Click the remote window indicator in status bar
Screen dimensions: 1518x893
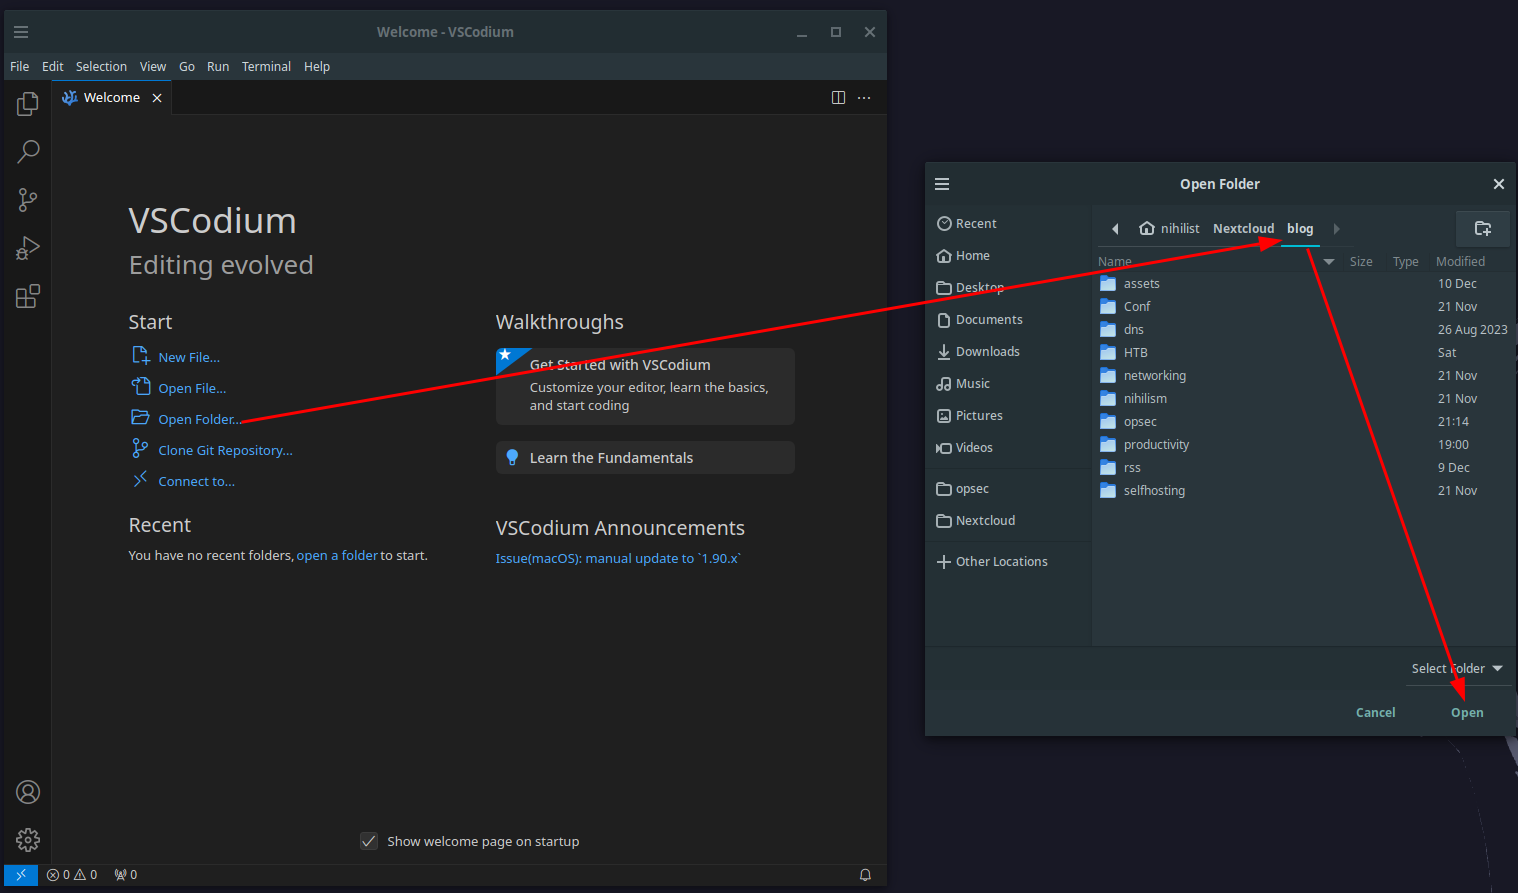21,874
